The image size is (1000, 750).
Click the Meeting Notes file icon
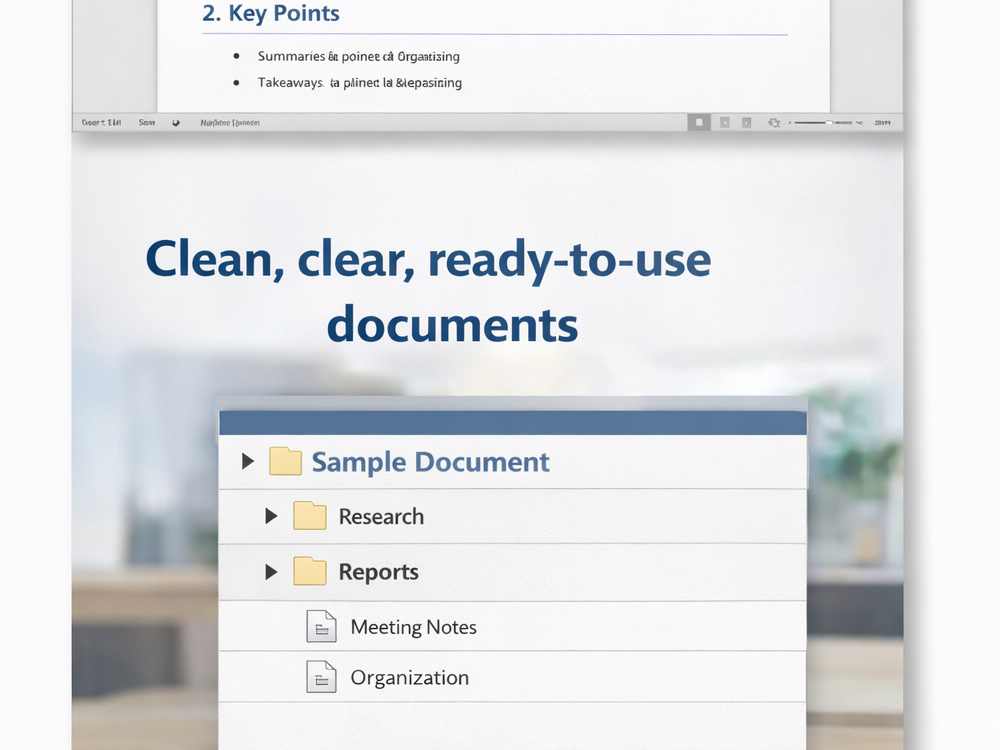tap(321, 626)
